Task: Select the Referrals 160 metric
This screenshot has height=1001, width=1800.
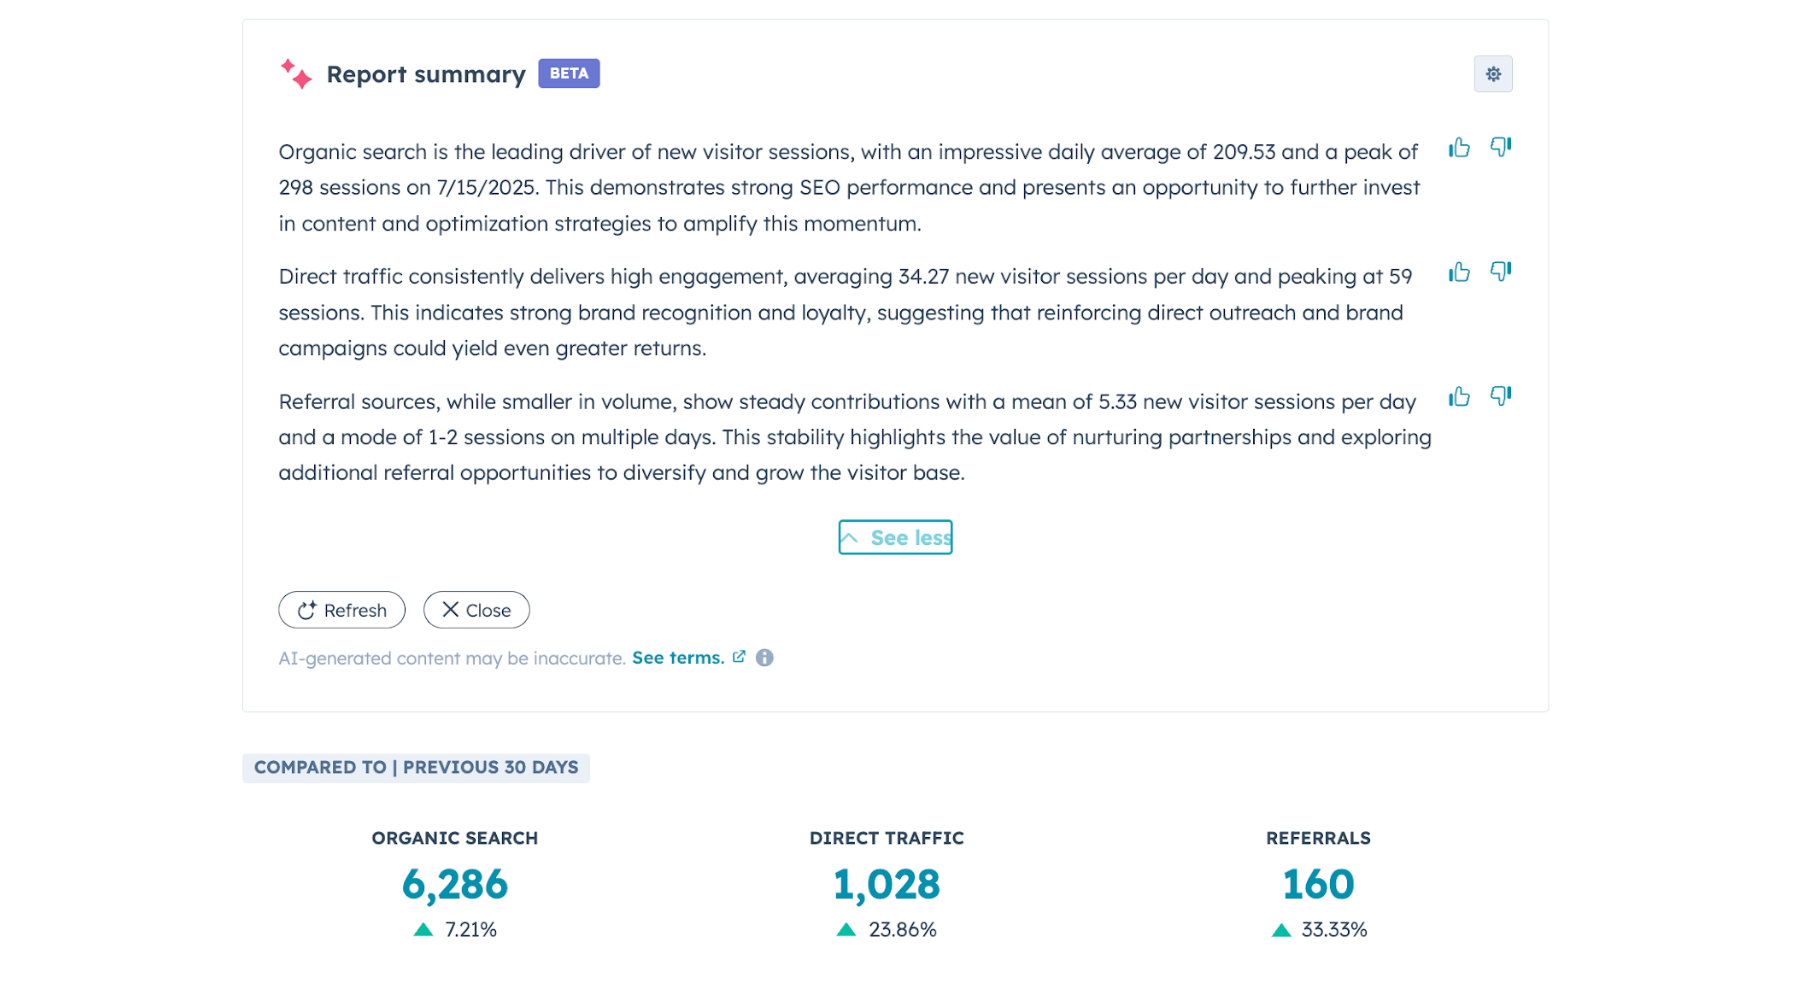Action: (x=1318, y=884)
